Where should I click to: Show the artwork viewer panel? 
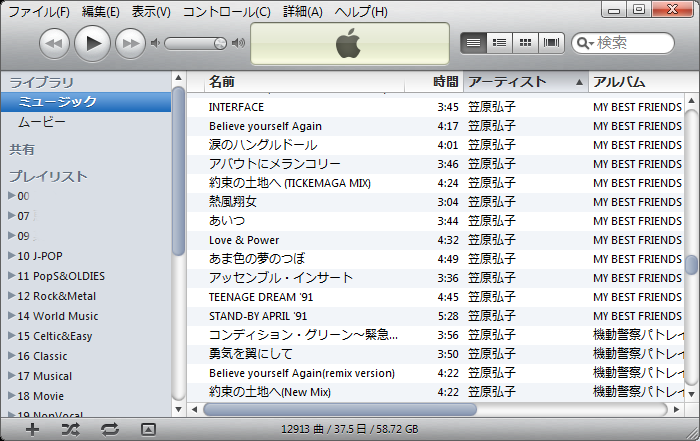click(x=148, y=429)
